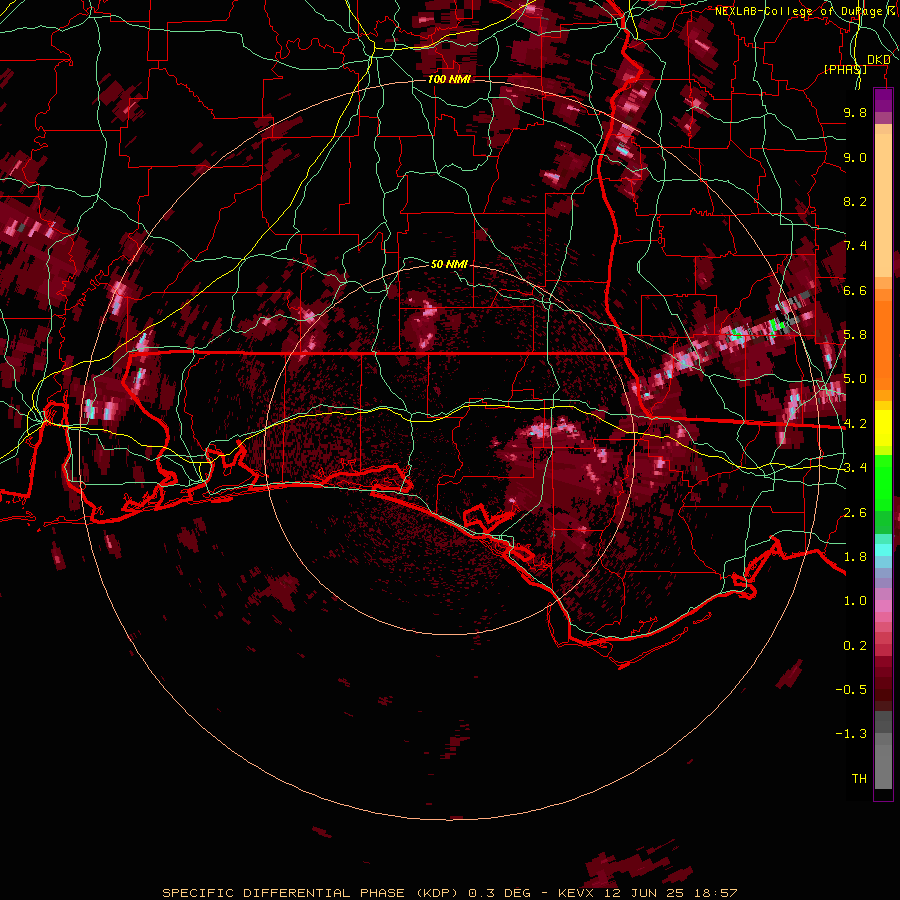Click the 50 NMI range ring label
Viewport: 900px width, 900px height.
449,264
